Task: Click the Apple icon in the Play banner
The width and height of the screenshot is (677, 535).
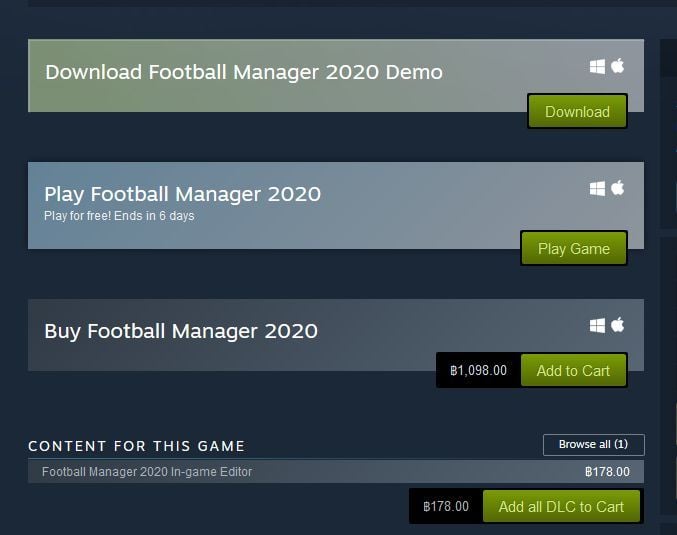Action: point(617,188)
